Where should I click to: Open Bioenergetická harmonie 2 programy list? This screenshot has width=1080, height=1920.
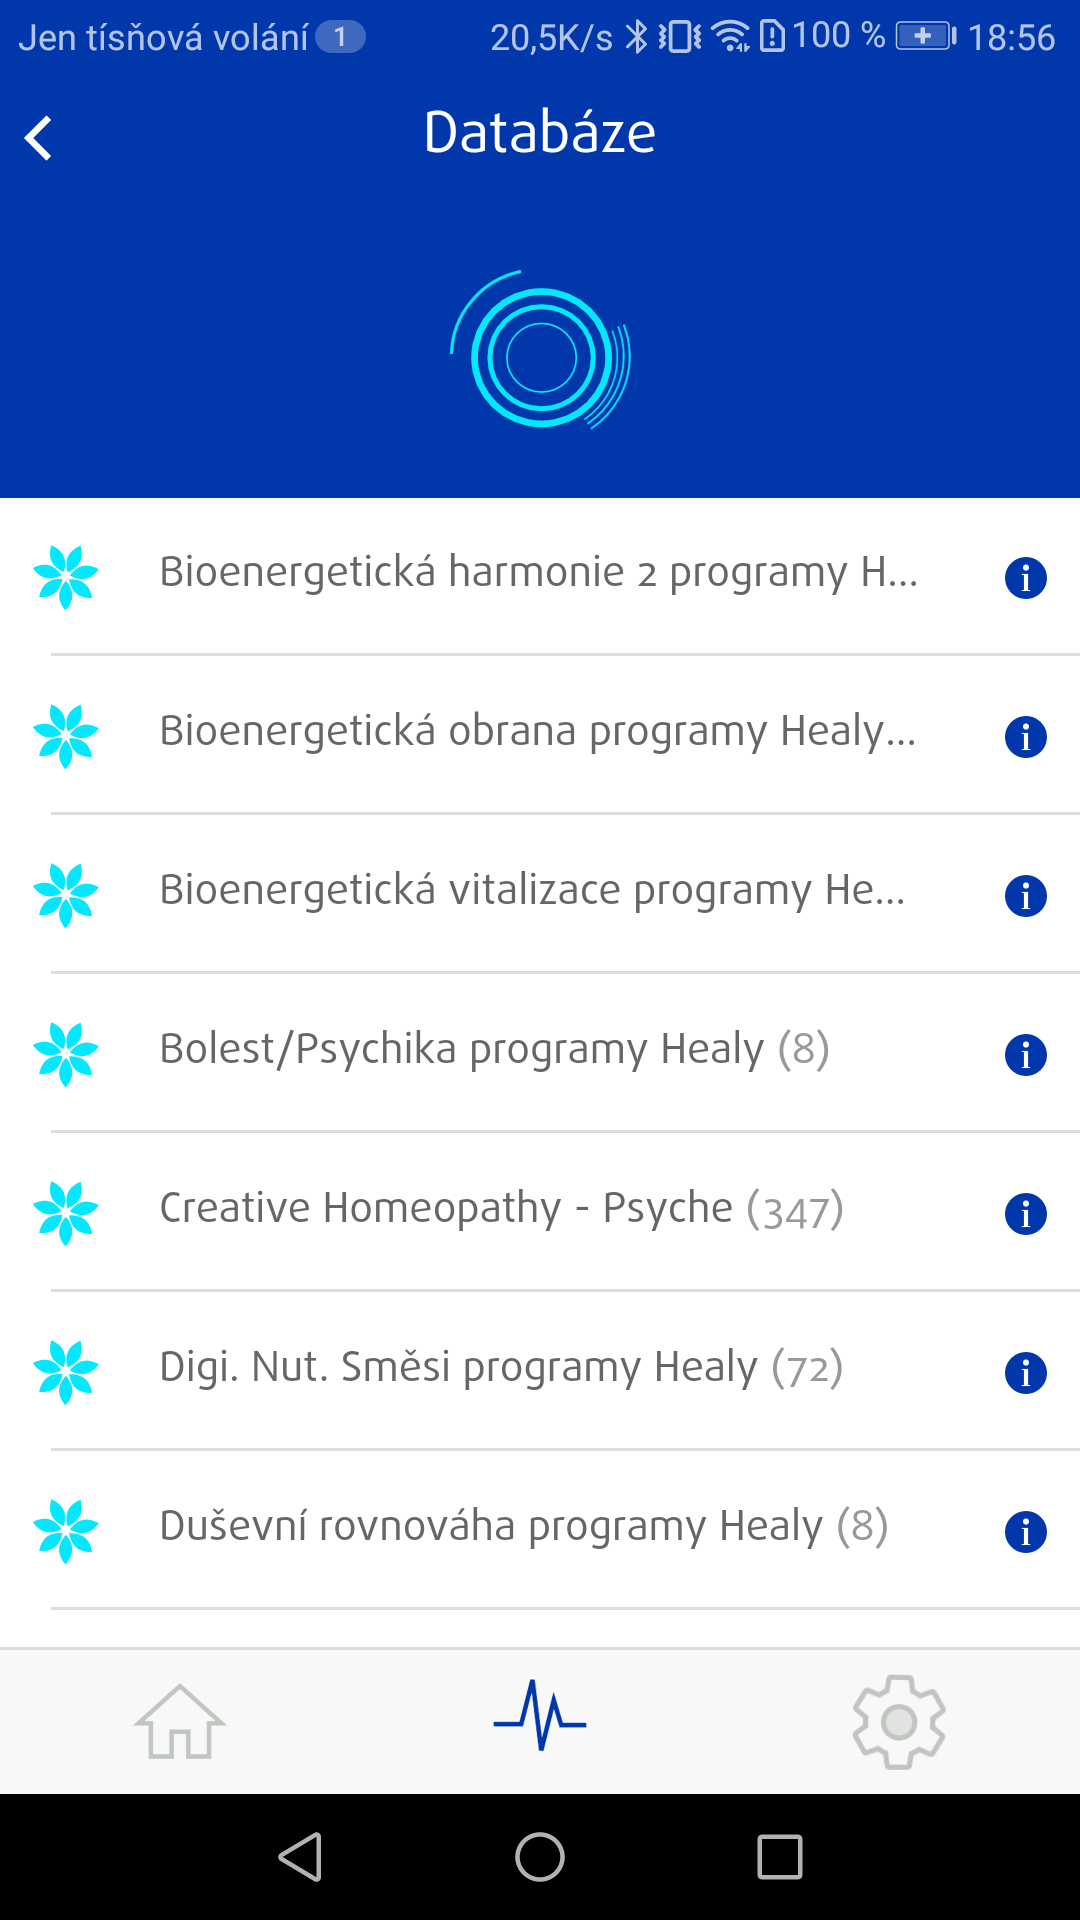pos(538,573)
